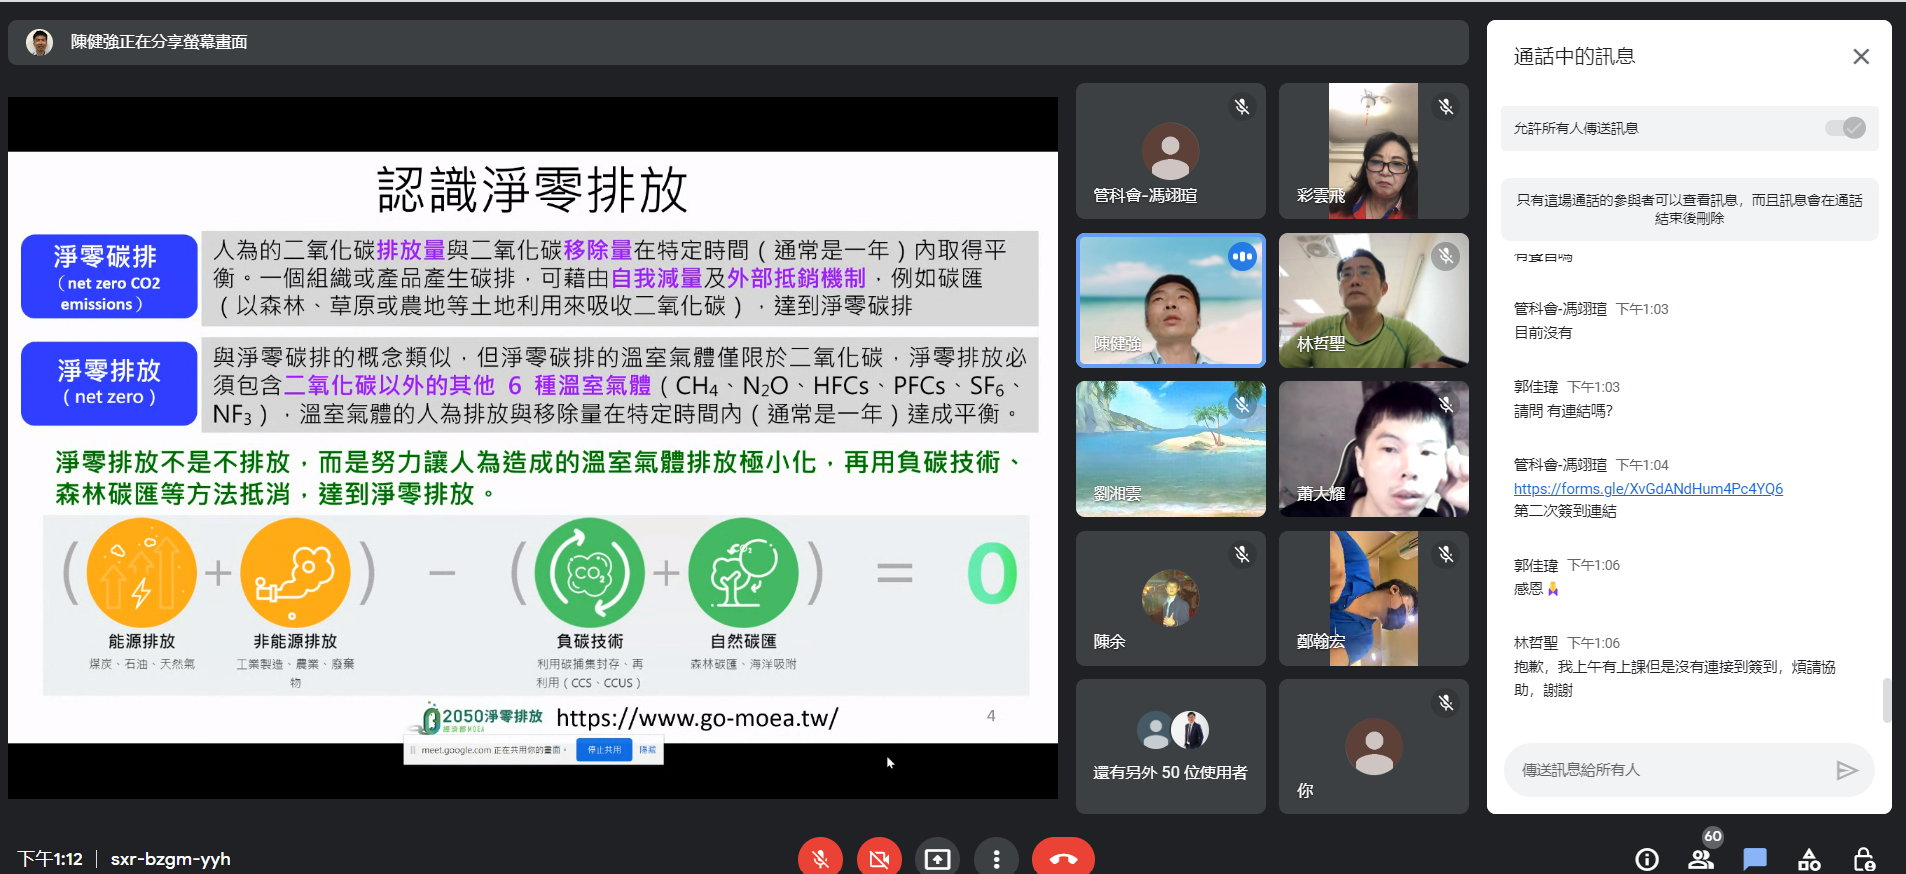Open host controls lock icon
Image resolution: width=1906 pixels, height=874 pixels.
(x=1863, y=859)
